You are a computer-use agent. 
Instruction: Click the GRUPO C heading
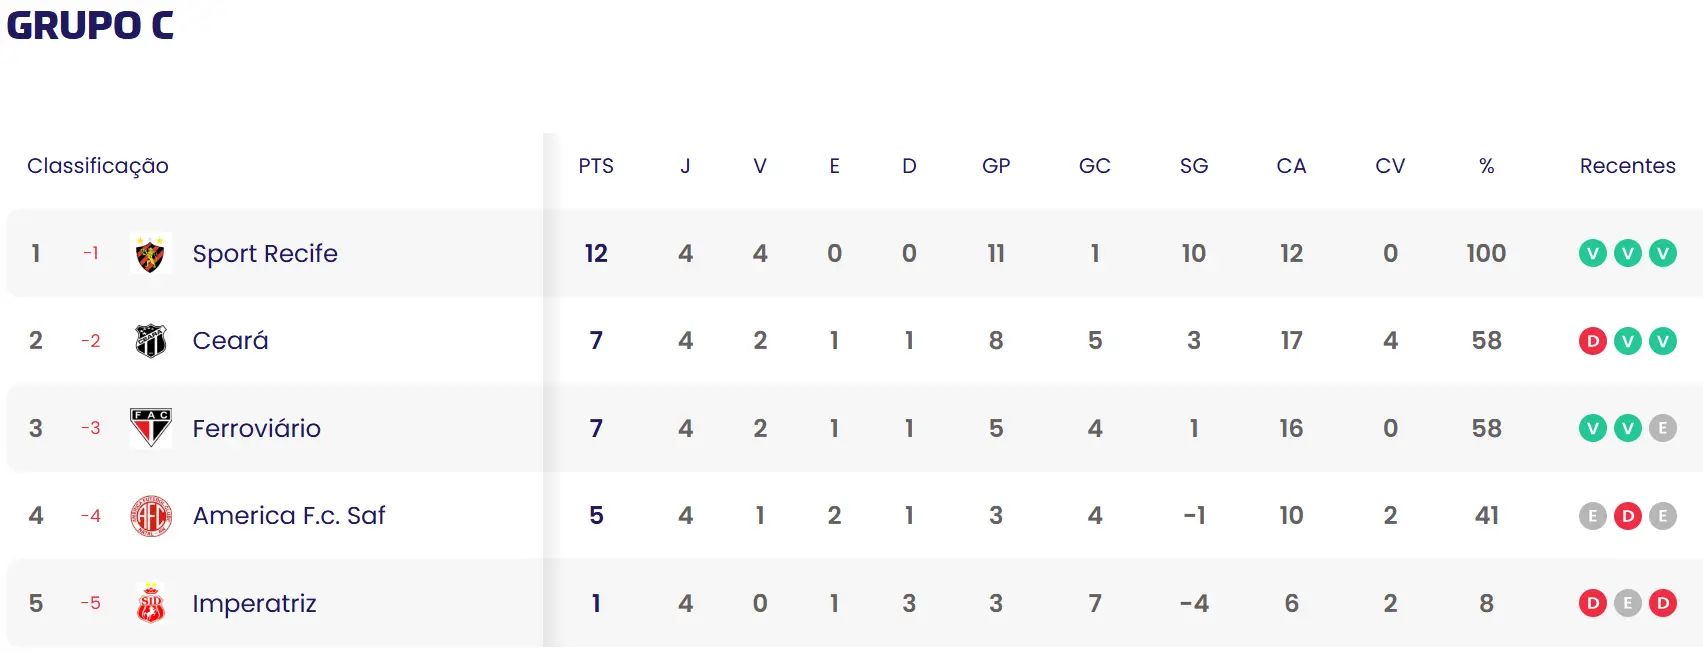pyautogui.click(x=90, y=26)
